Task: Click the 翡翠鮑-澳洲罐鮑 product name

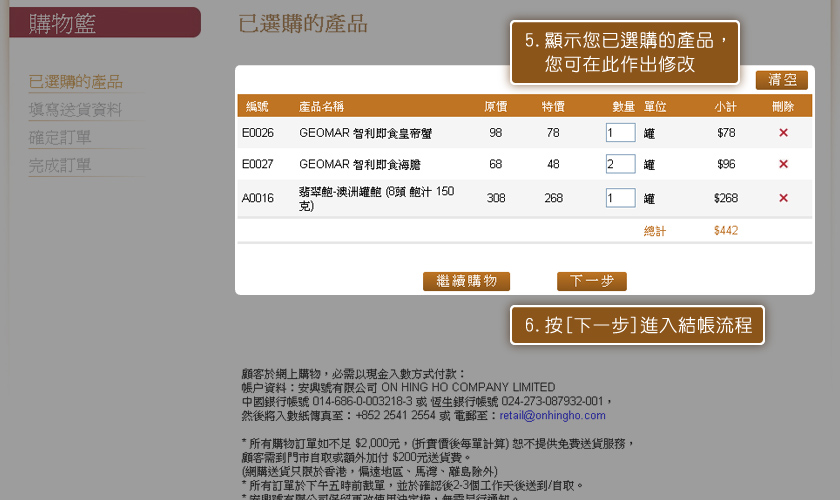Action: coord(376,198)
